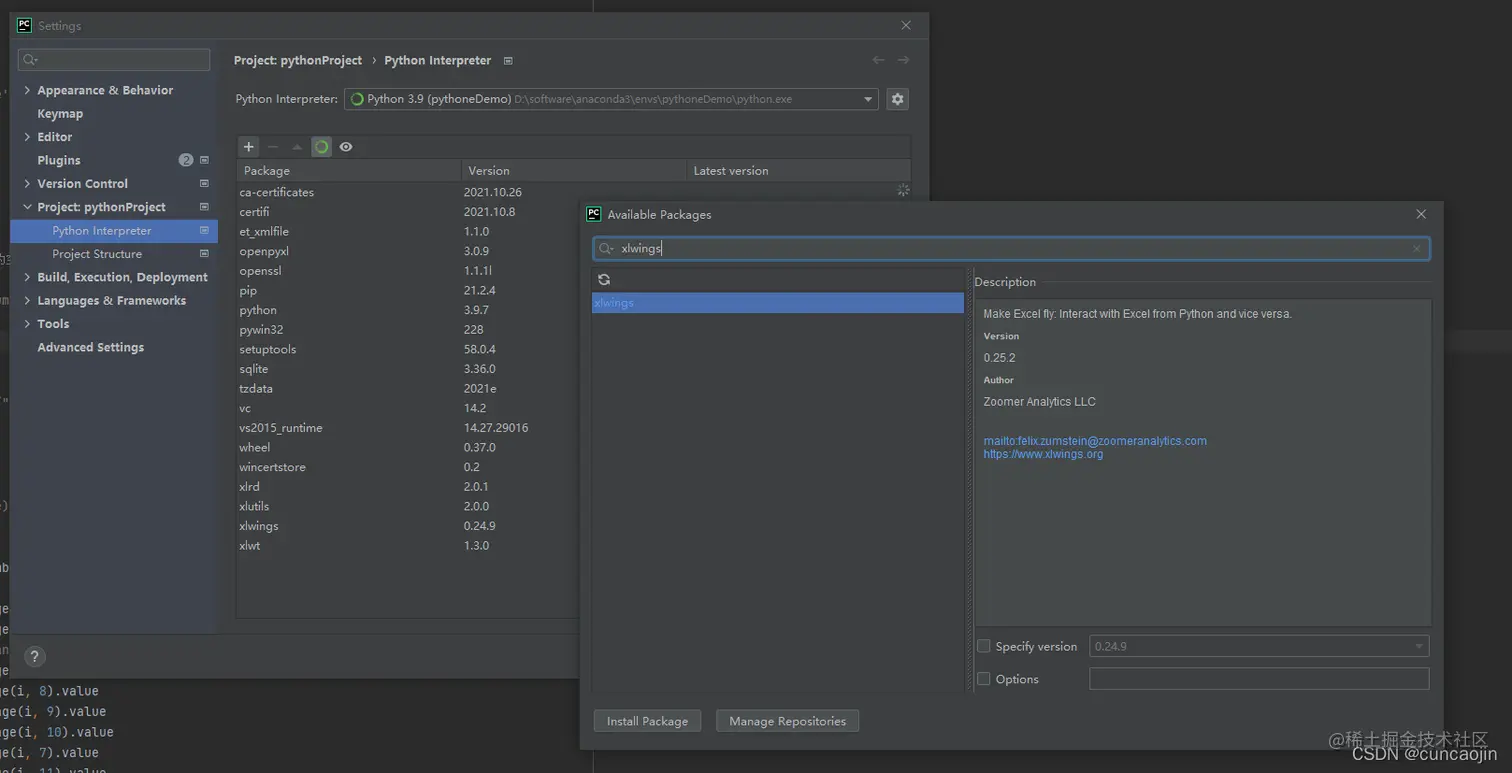Screen dimensions: 1512x773
Task: Click Project: pythonProject breadcrumb
Action: click(298, 60)
